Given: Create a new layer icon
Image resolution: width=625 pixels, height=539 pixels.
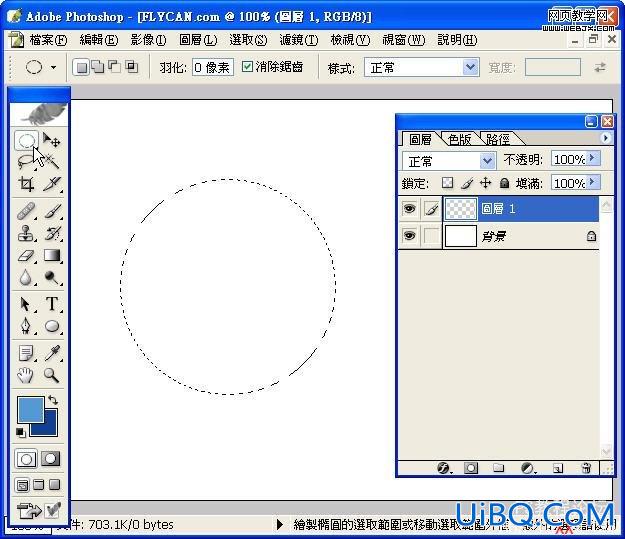Looking at the screenshot, I should click(558, 468).
